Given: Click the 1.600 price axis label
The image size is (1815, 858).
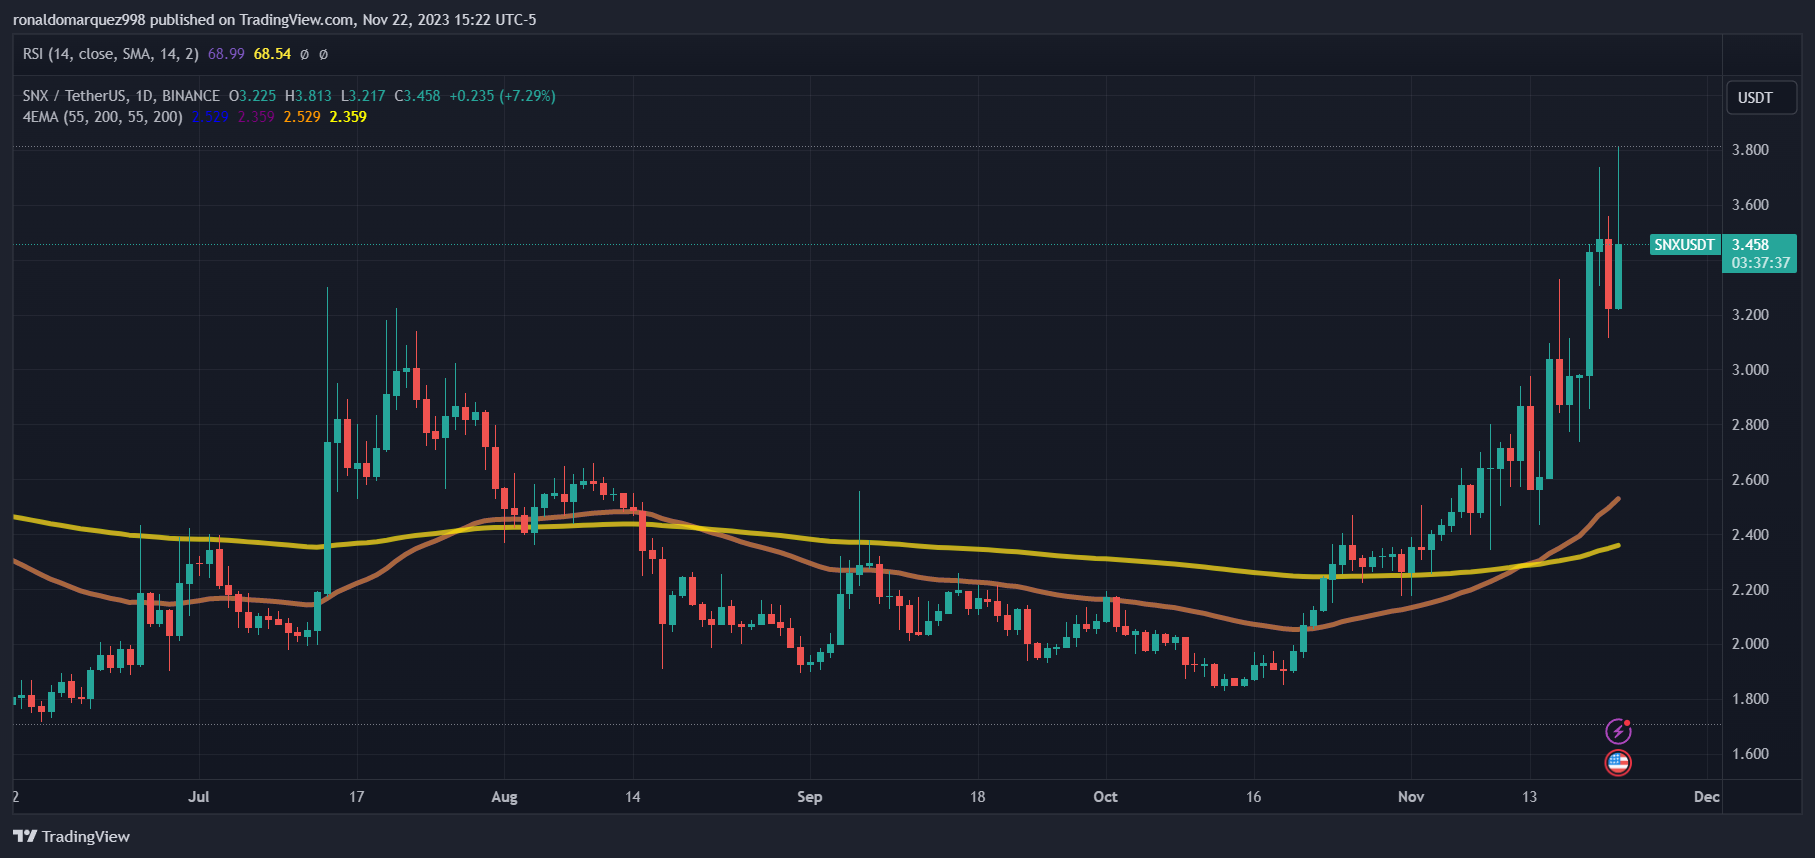Looking at the screenshot, I should (1750, 754).
